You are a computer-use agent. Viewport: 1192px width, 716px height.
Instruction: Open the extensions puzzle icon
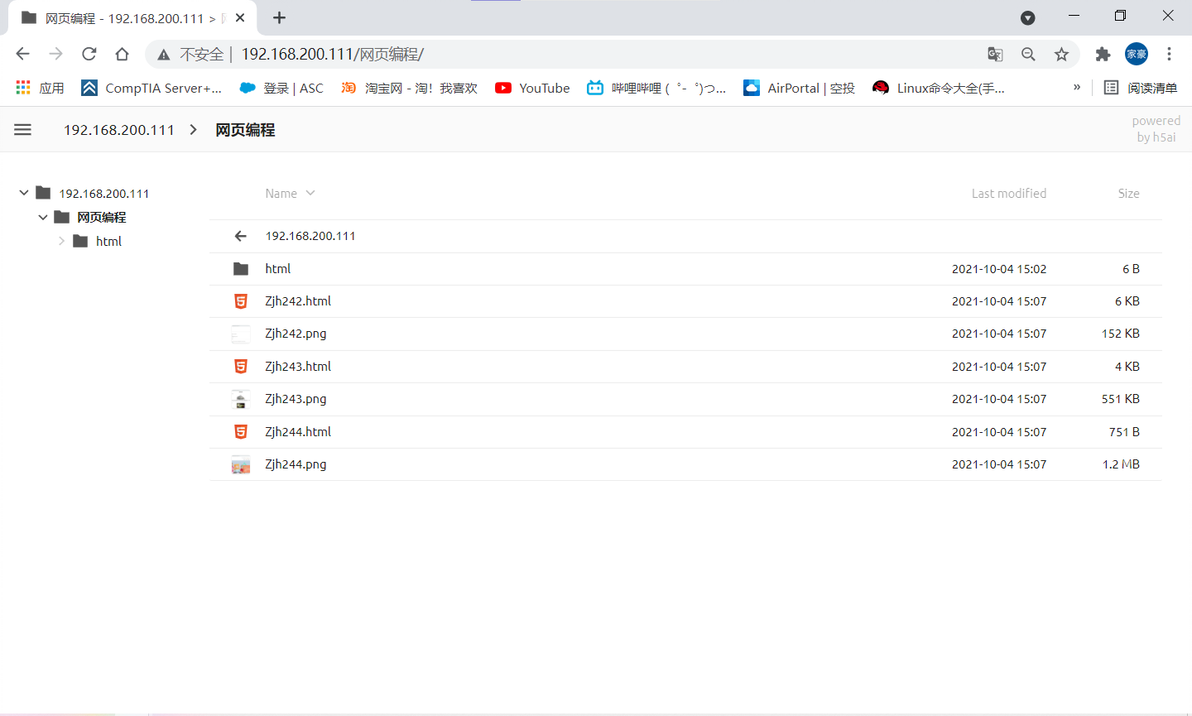click(1102, 54)
